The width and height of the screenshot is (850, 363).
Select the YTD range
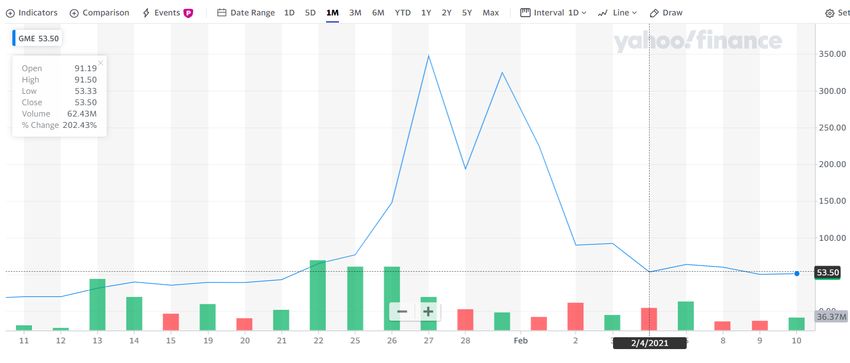coord(402,12)
